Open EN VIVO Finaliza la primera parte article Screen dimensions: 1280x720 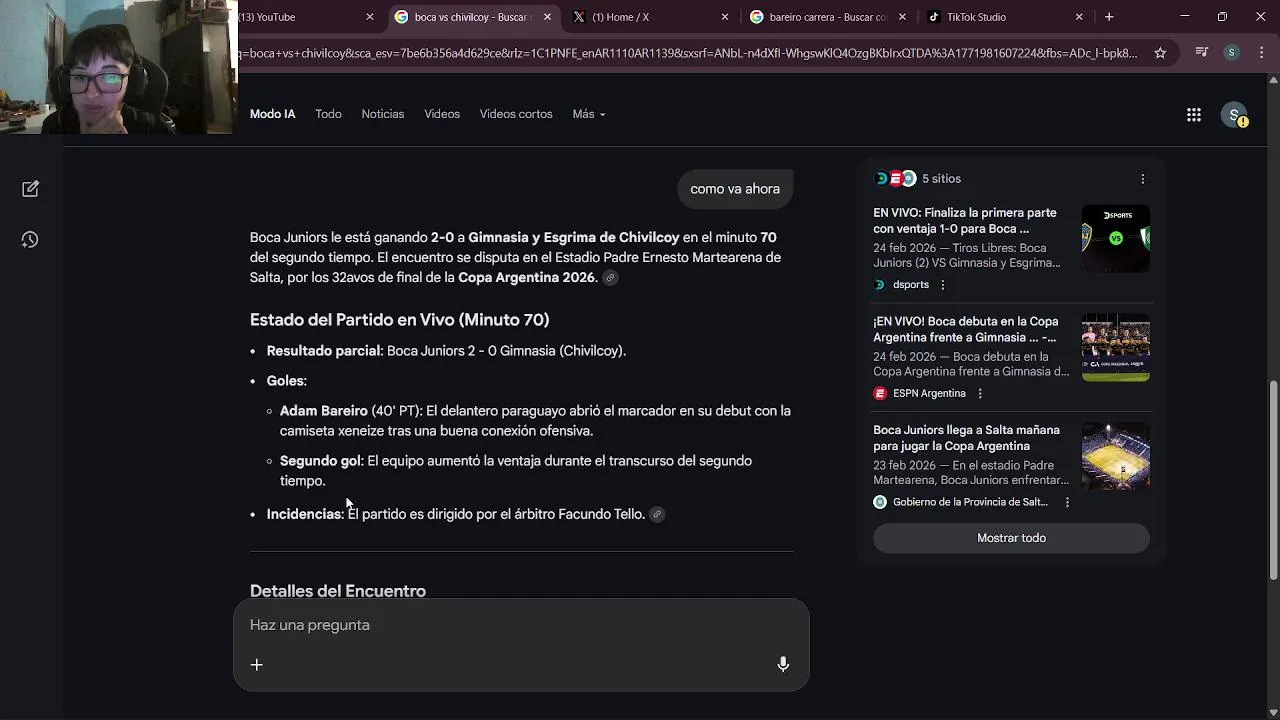click(966, 221)
